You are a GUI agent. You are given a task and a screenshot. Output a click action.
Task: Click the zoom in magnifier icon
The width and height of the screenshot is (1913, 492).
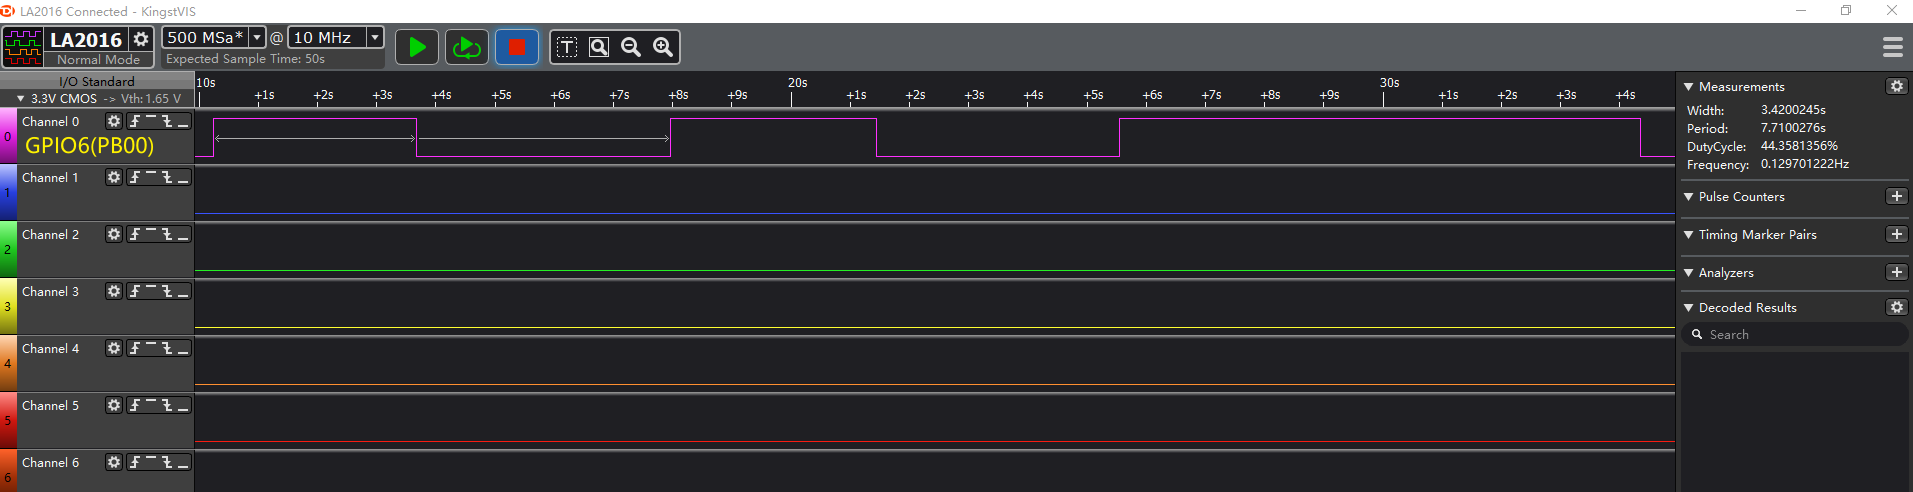[x=663, y=47]
